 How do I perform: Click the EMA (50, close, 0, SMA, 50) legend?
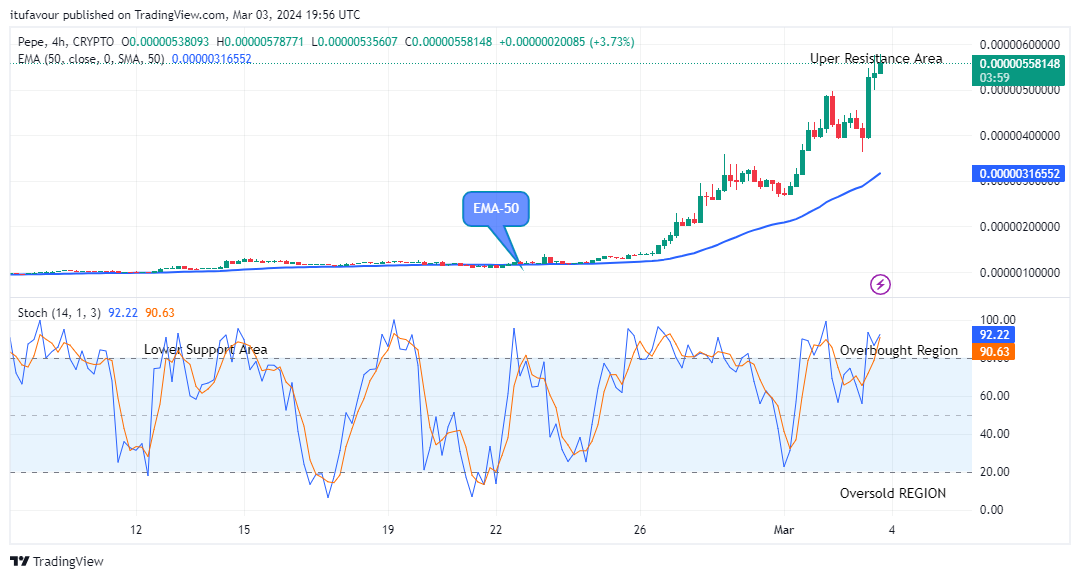pyautogui.click(x=91, y=59)
